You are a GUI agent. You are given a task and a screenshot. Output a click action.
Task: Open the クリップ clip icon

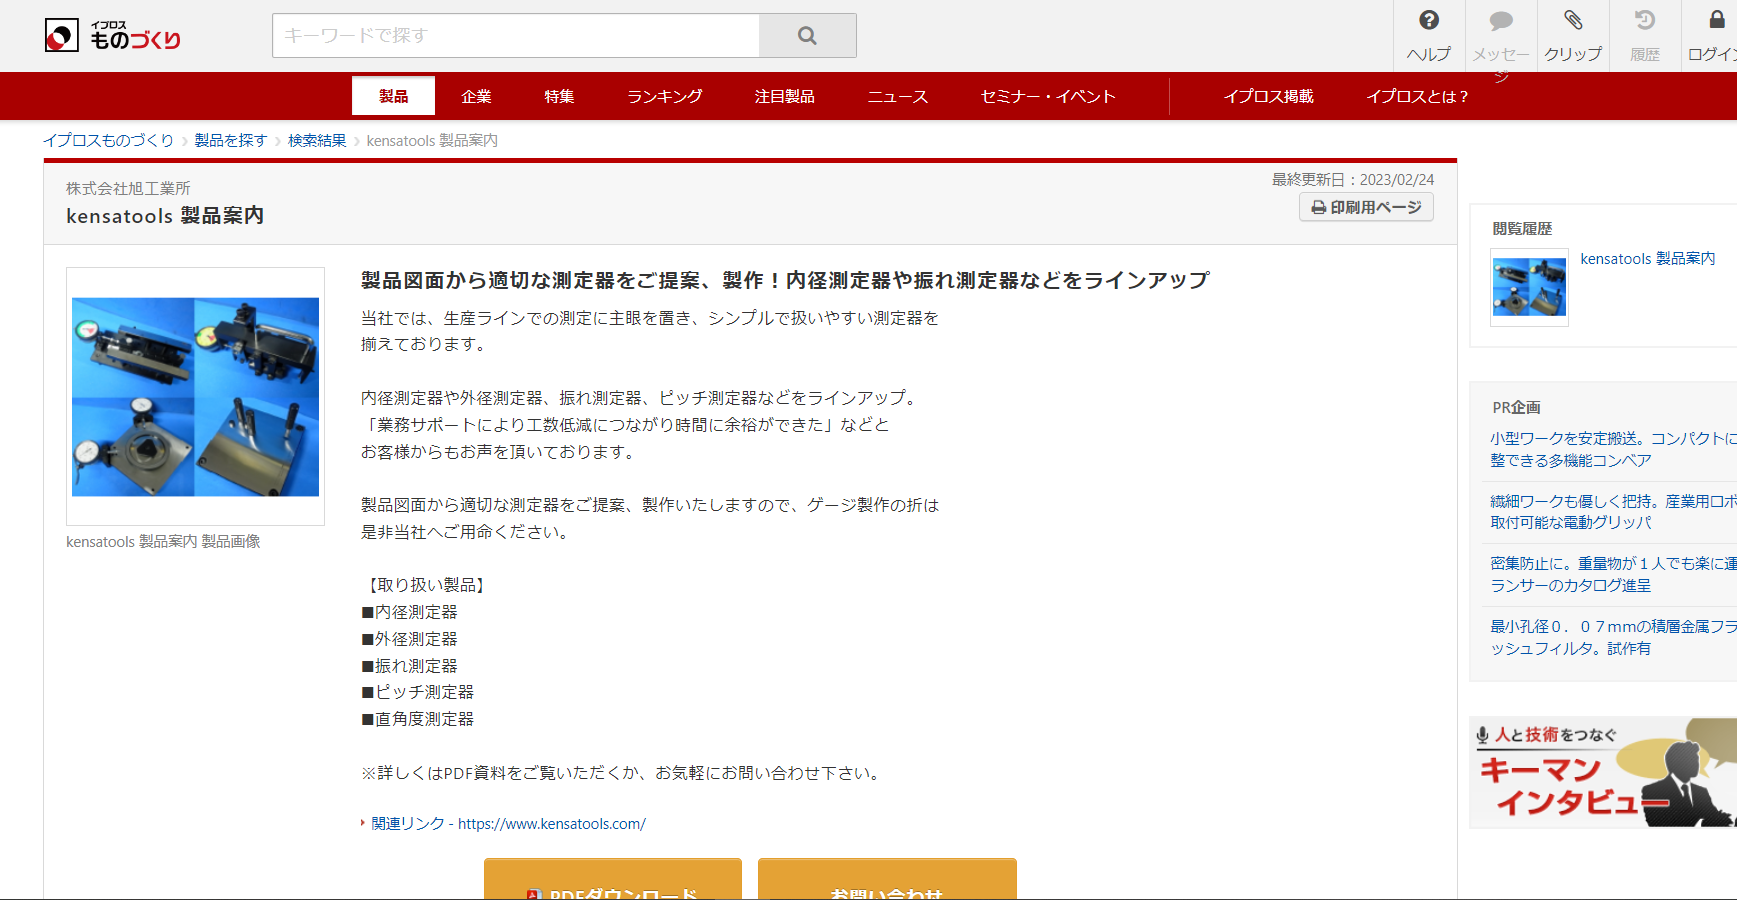pos(1573,36)
